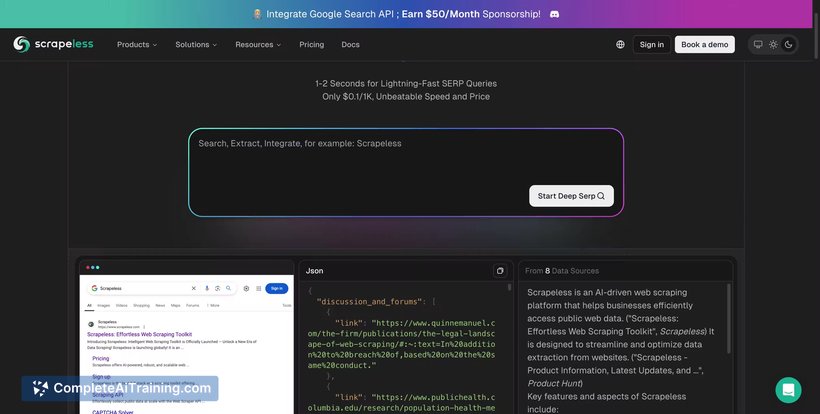
Task: Copy the Json output
Action: coord(500,271)
